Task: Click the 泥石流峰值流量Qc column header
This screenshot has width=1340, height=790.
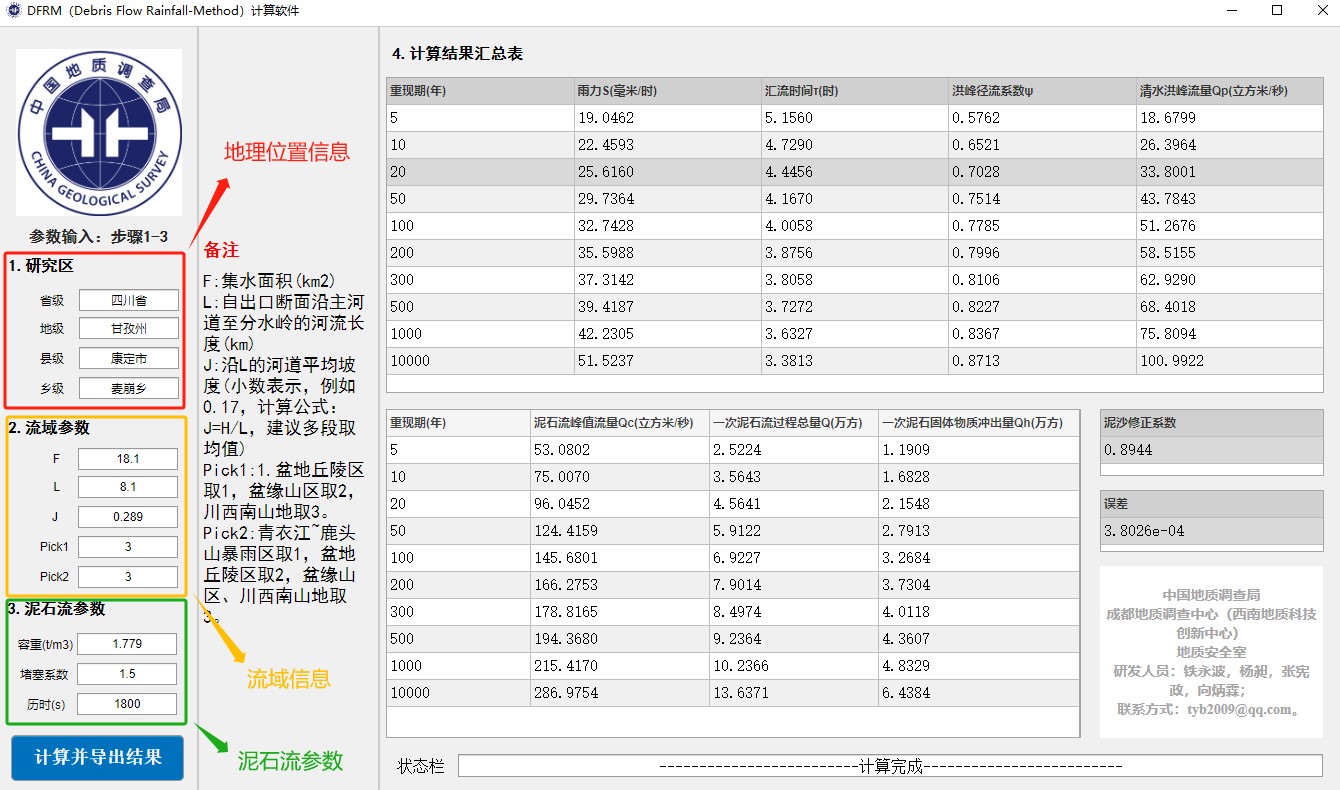Action: click(x=619, y=423)
